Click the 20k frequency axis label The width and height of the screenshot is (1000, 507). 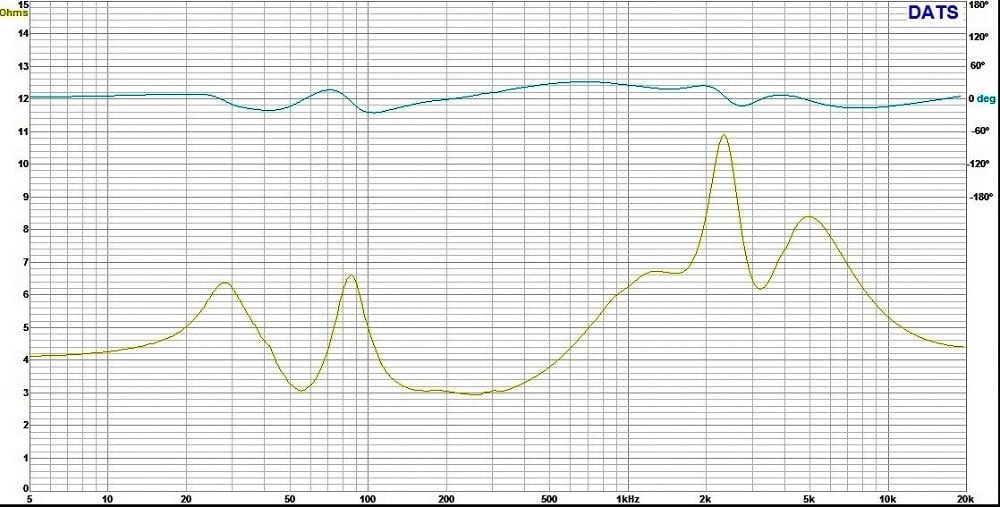coord(963,499)
